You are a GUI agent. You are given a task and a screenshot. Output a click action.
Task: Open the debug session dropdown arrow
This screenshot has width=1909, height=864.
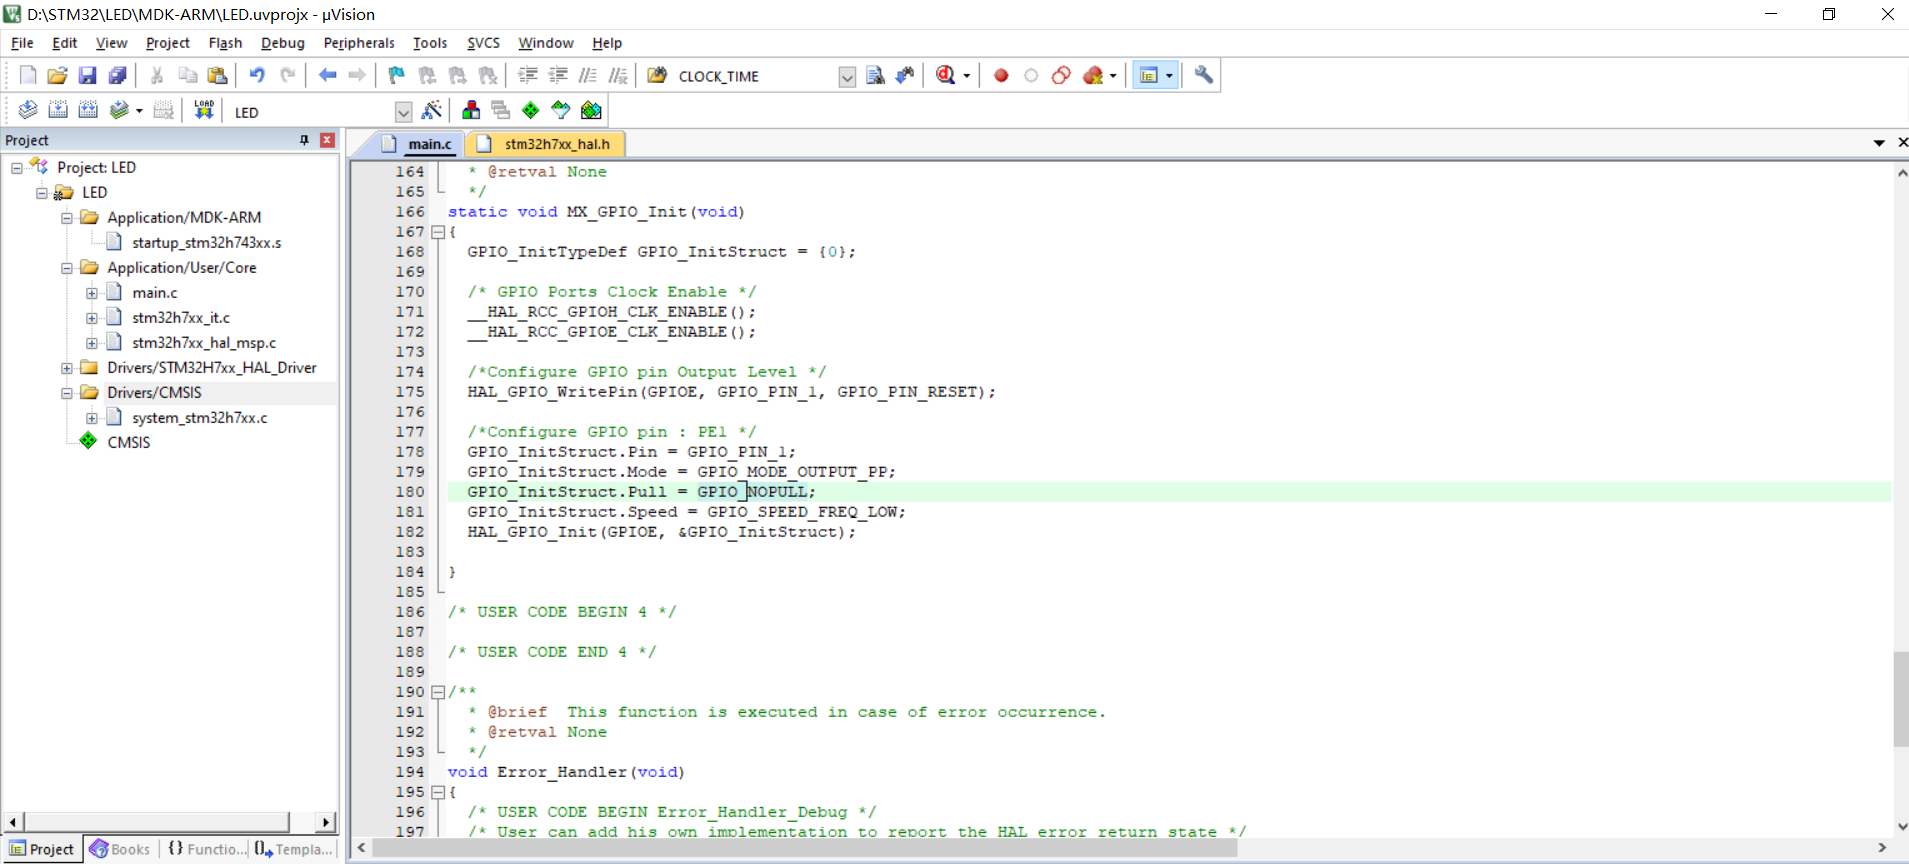tap(966, 76)
